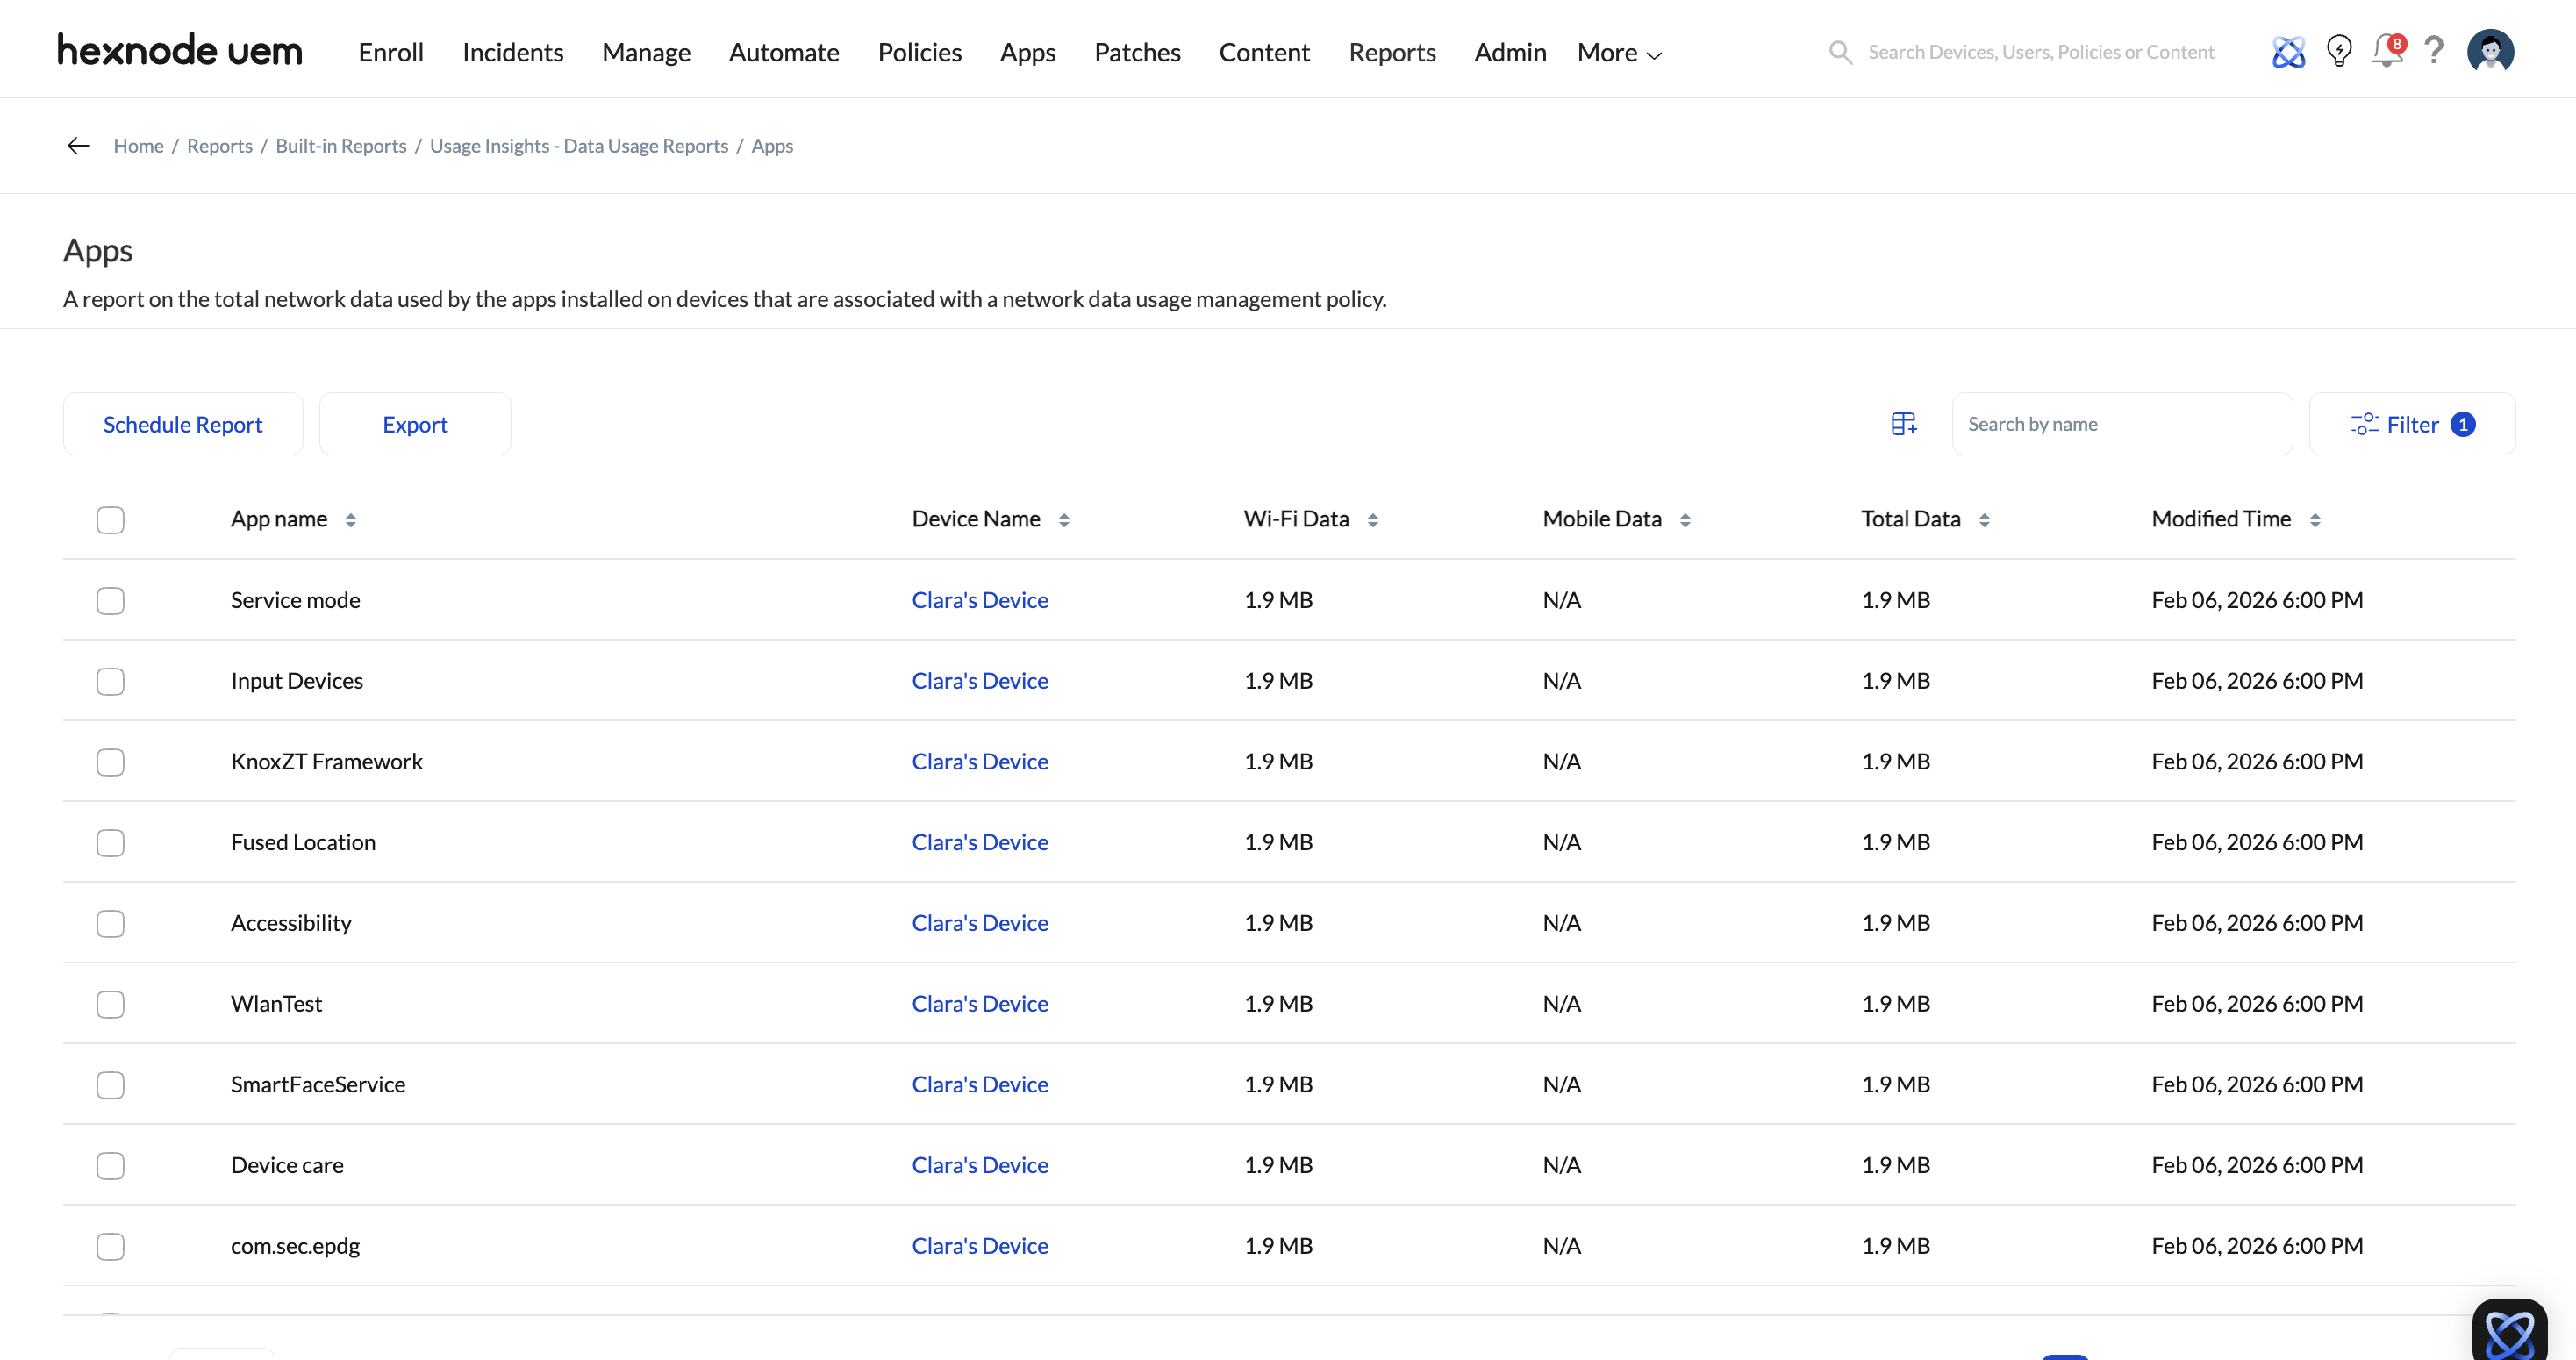Select the Service mode row checkbox
This screenshot has width=2576, height=1360.
110,601
